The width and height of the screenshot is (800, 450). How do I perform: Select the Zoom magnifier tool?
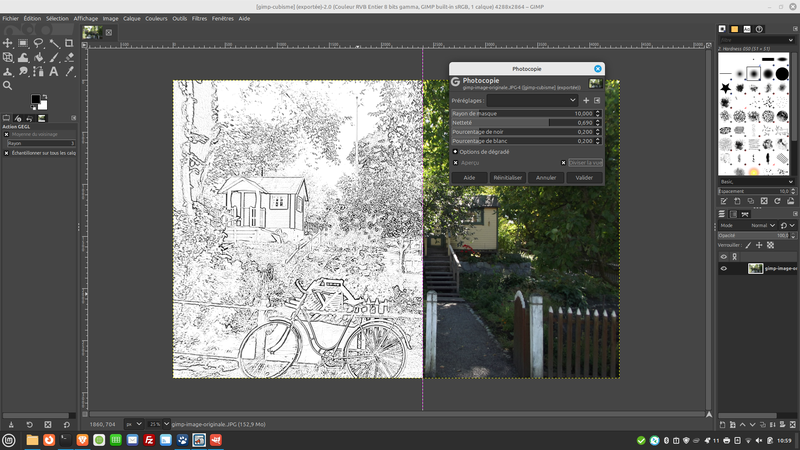[9, 85]
